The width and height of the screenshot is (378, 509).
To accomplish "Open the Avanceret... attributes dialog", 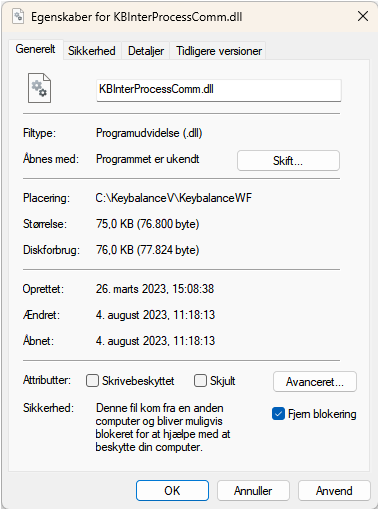I will 315,382.
